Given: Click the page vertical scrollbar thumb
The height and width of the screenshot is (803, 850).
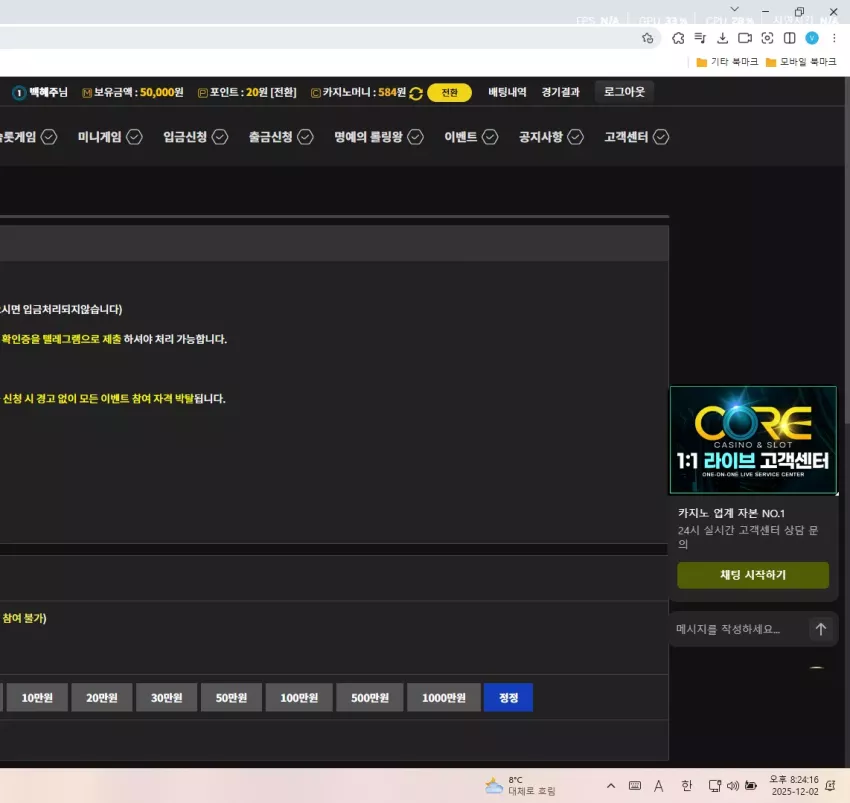Looking at the screenshot, I should coord(847,252).
